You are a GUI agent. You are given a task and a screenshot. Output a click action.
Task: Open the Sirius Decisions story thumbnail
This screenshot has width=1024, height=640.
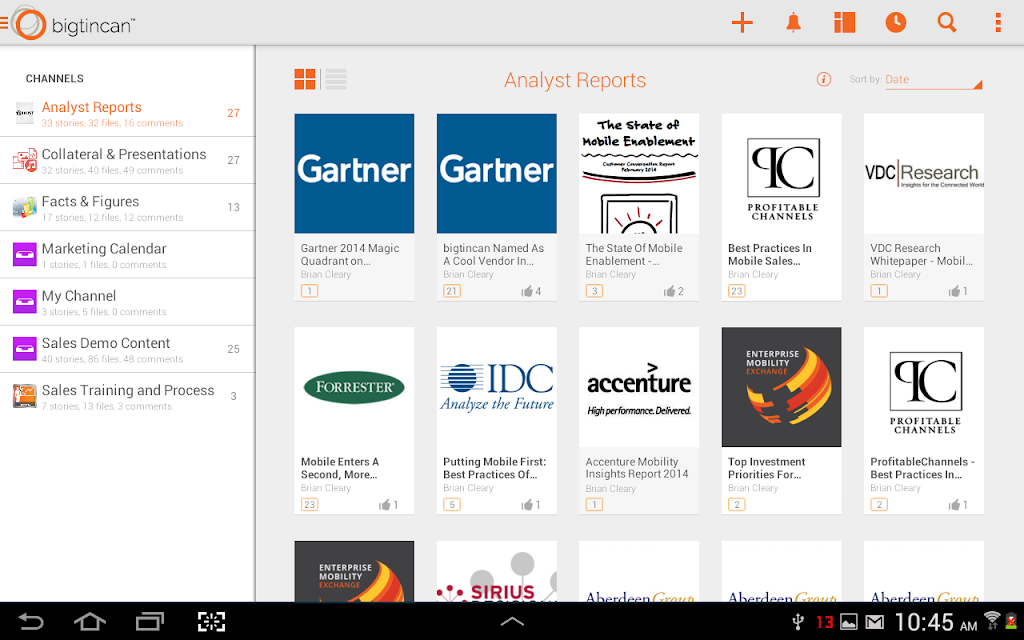click(496, 571)
